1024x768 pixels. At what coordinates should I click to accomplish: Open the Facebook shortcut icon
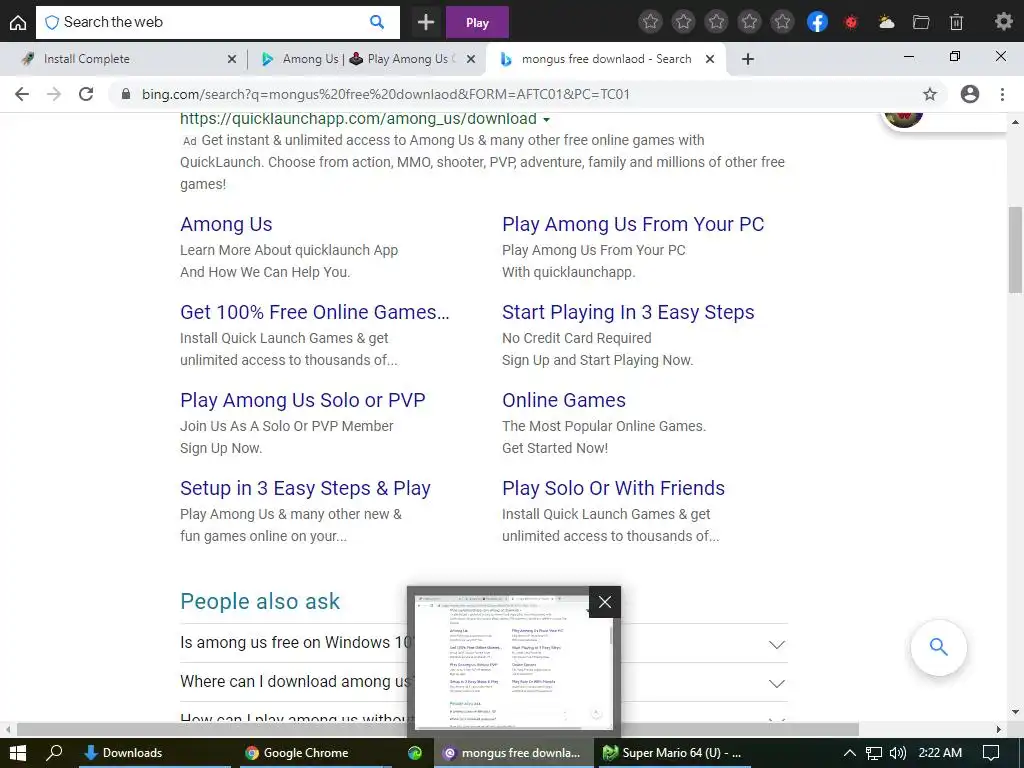[817, 22]
